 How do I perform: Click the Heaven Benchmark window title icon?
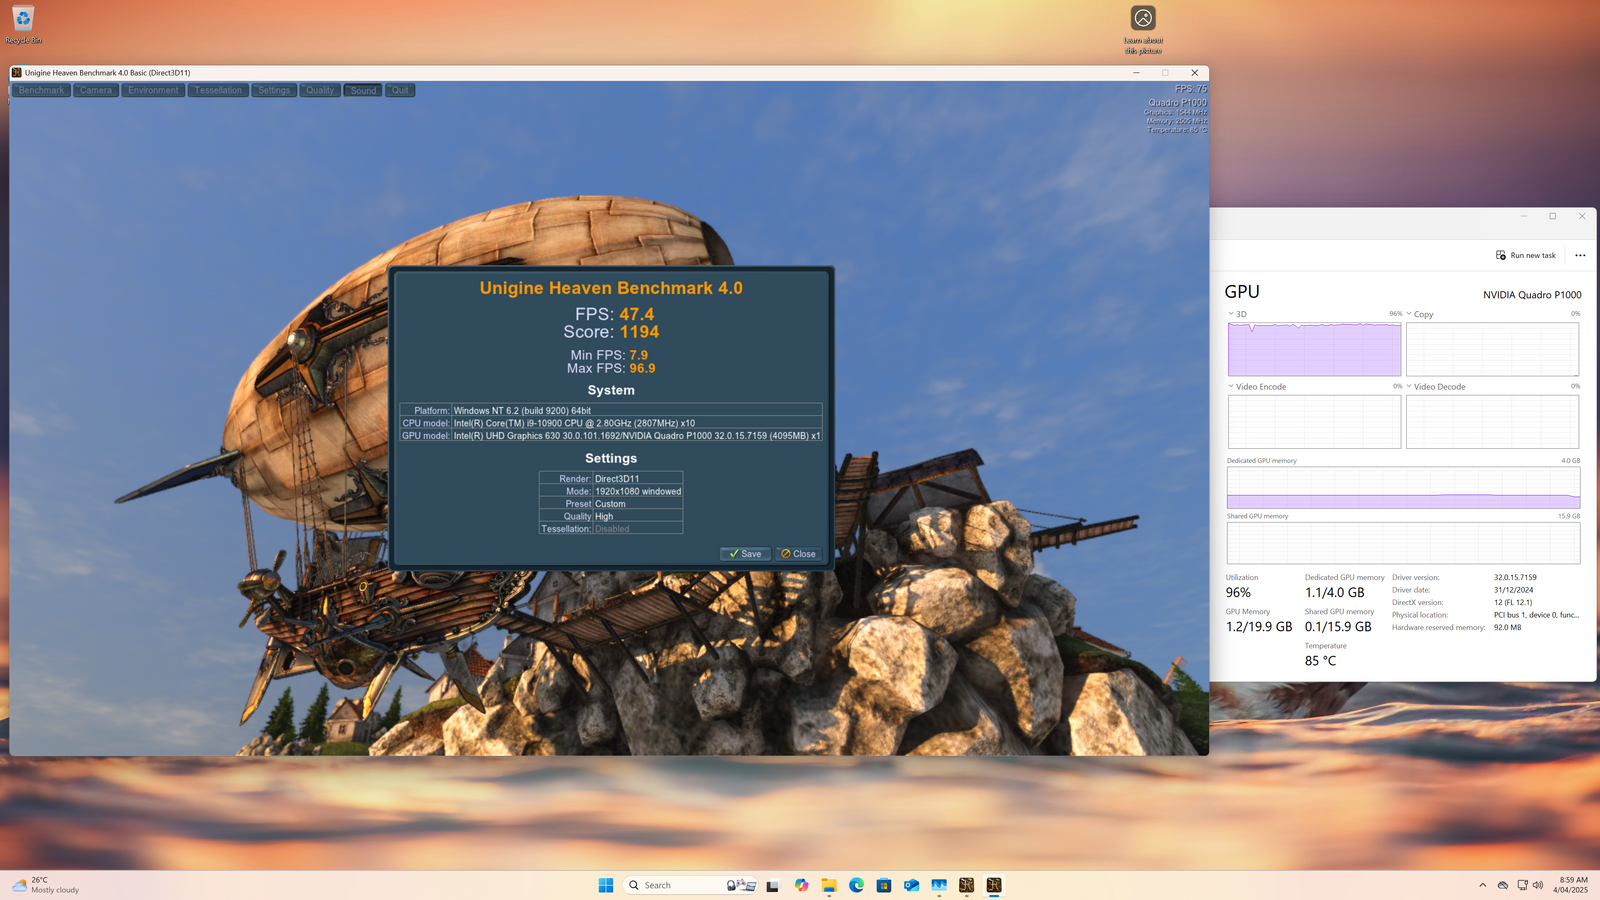pos(16,73)
